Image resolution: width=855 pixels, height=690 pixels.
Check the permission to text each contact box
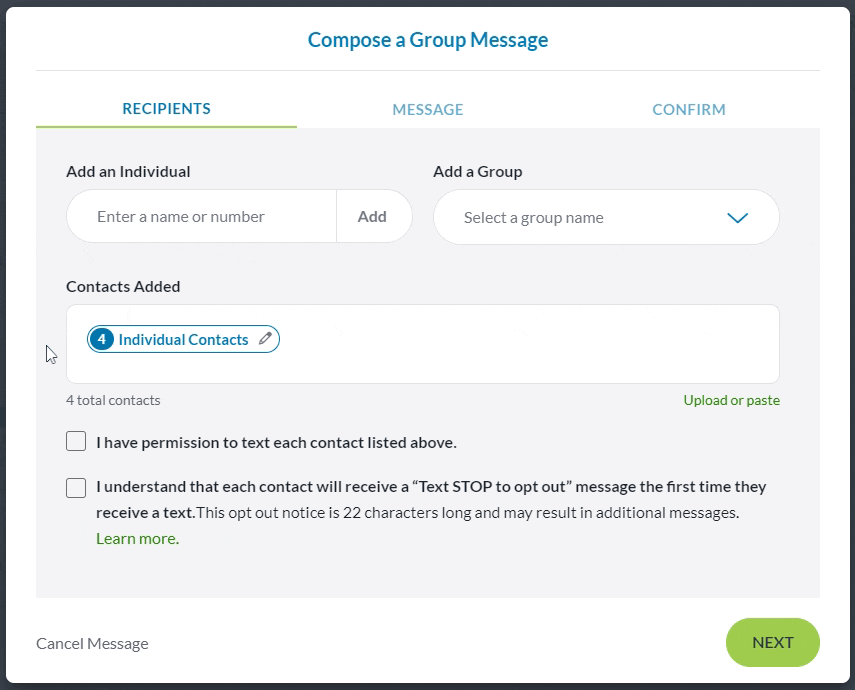pyautogui.click(x=76, y=441)
